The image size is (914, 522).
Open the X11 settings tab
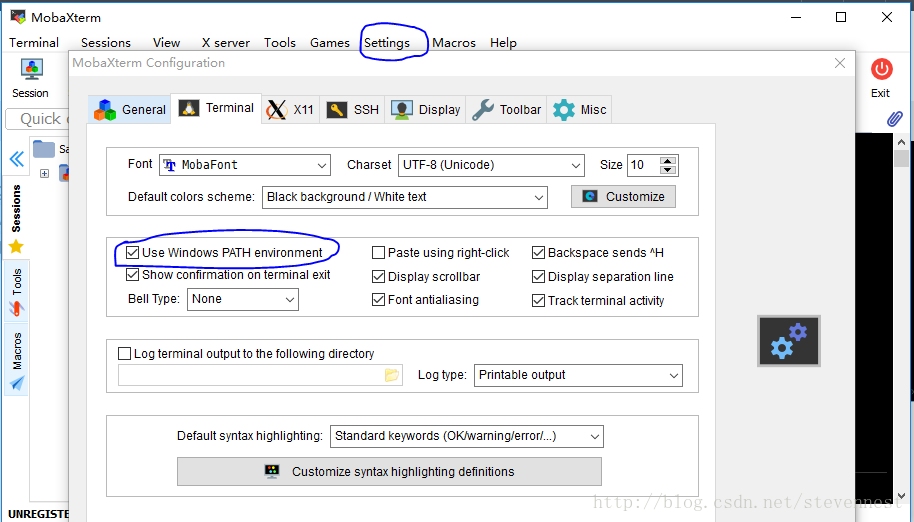(x=290, y=110)
